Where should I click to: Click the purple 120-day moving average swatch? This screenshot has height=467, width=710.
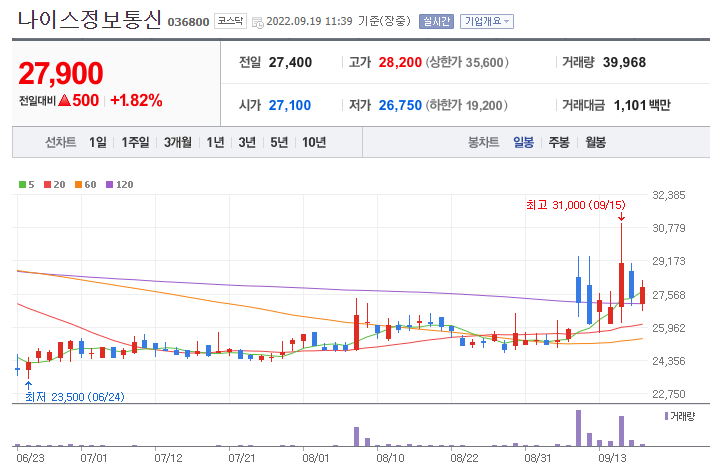pos(109,184)
